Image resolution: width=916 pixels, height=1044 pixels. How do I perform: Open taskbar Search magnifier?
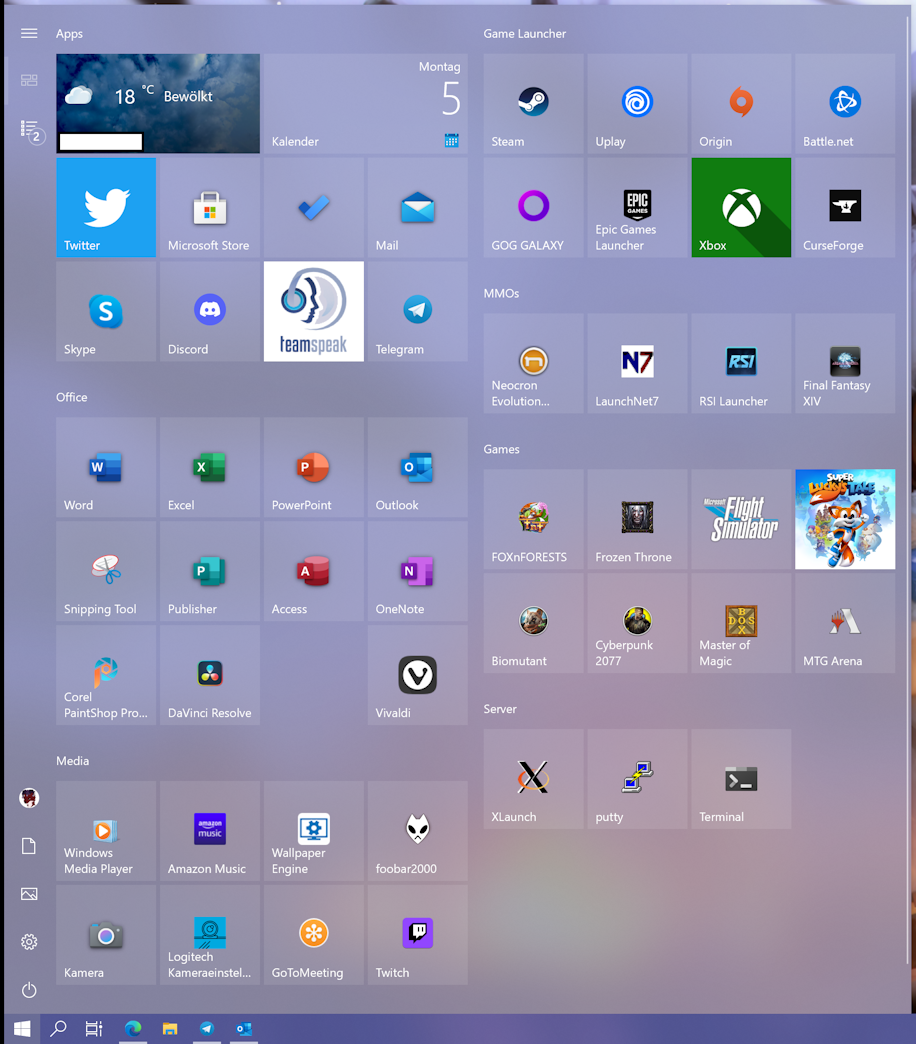coord(58,1029)
